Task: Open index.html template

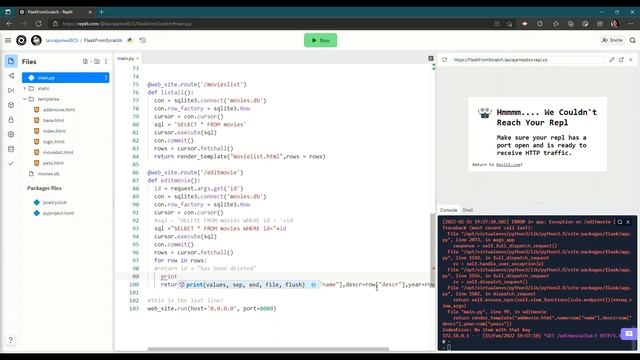Action: (54, 131)
